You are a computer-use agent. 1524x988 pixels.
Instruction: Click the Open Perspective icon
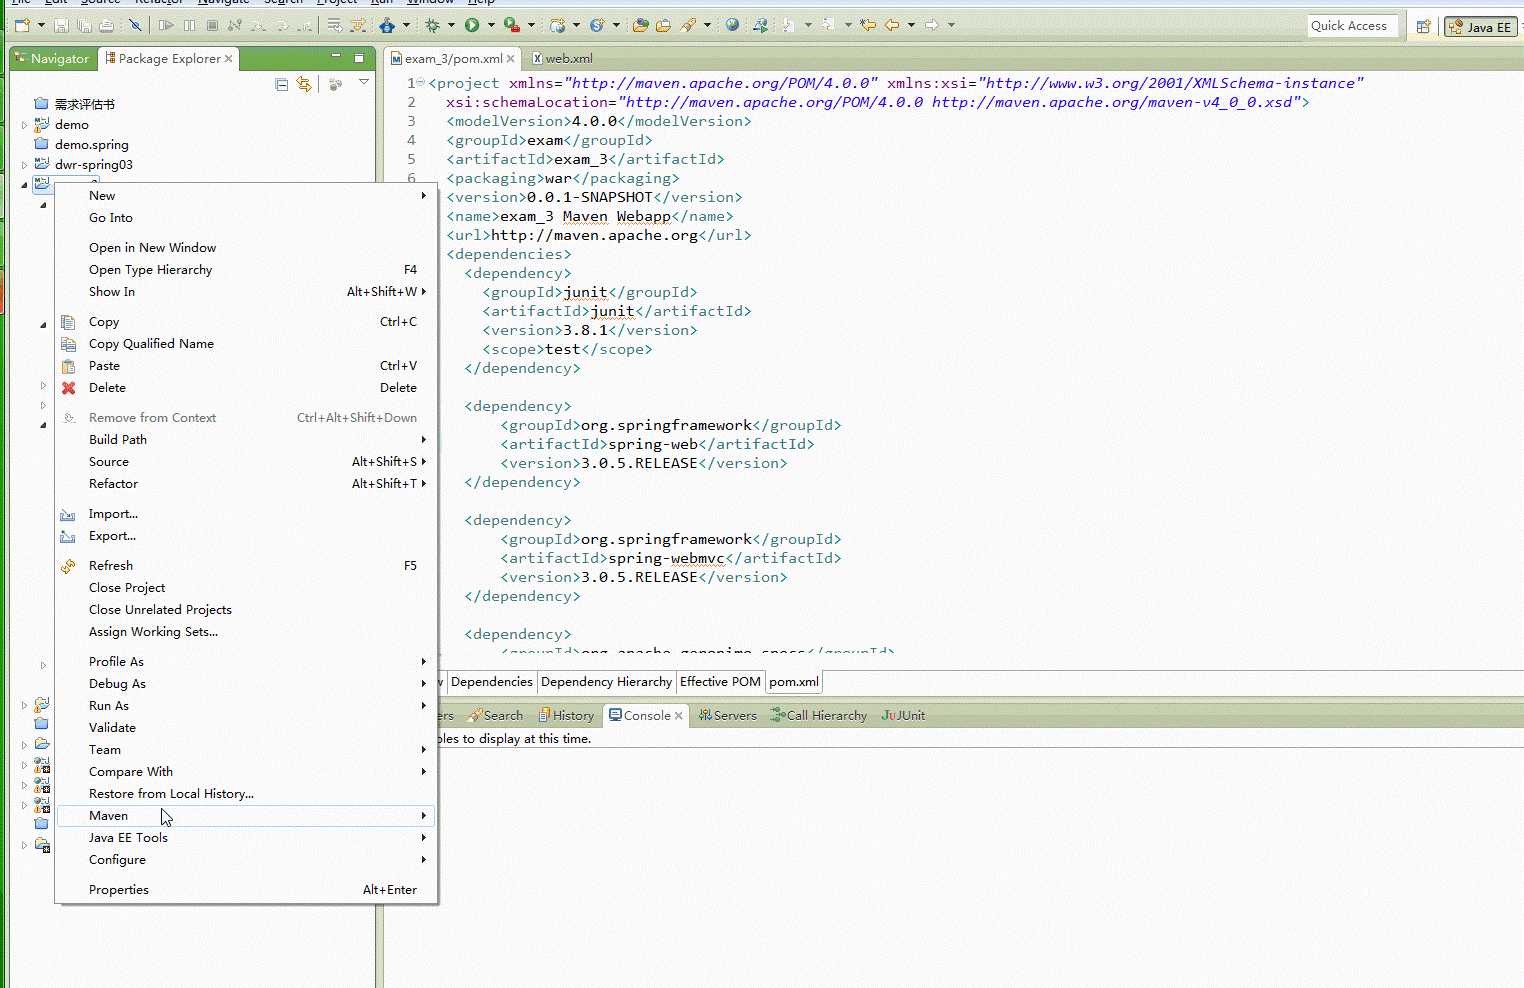[1423, 27]
